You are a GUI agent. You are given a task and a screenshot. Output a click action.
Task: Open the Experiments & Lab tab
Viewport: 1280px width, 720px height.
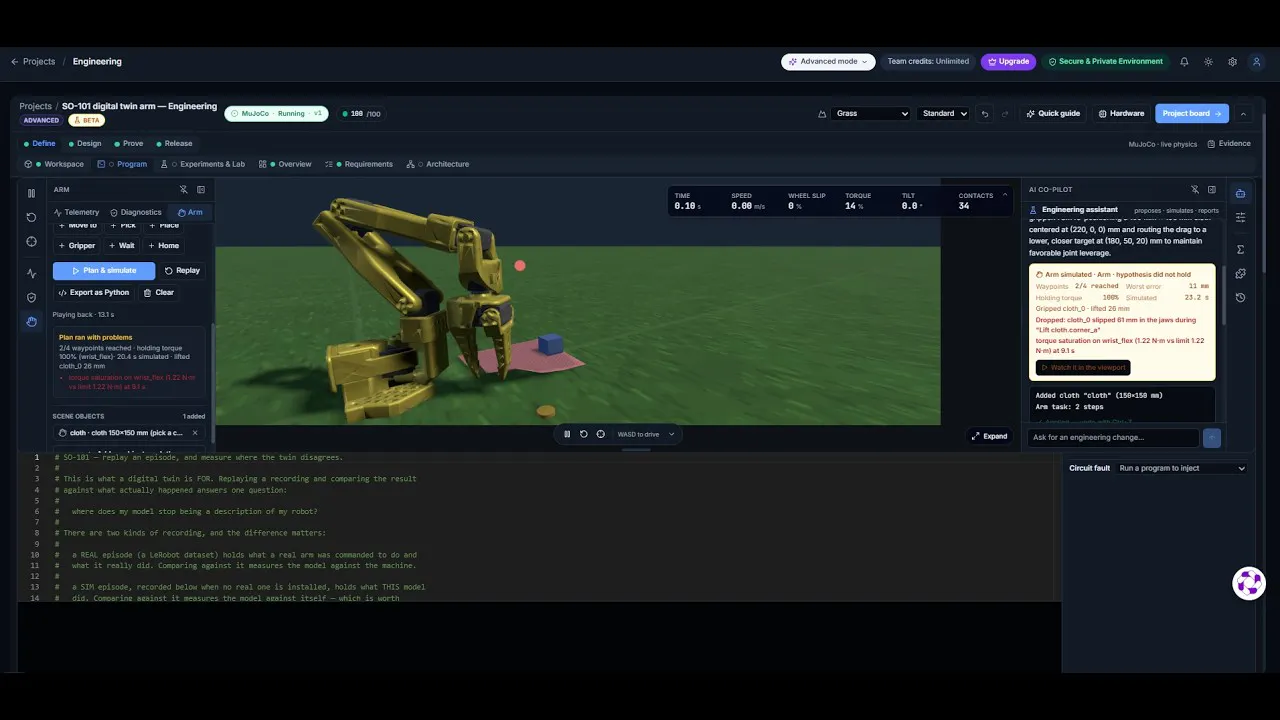coord(202,164)
